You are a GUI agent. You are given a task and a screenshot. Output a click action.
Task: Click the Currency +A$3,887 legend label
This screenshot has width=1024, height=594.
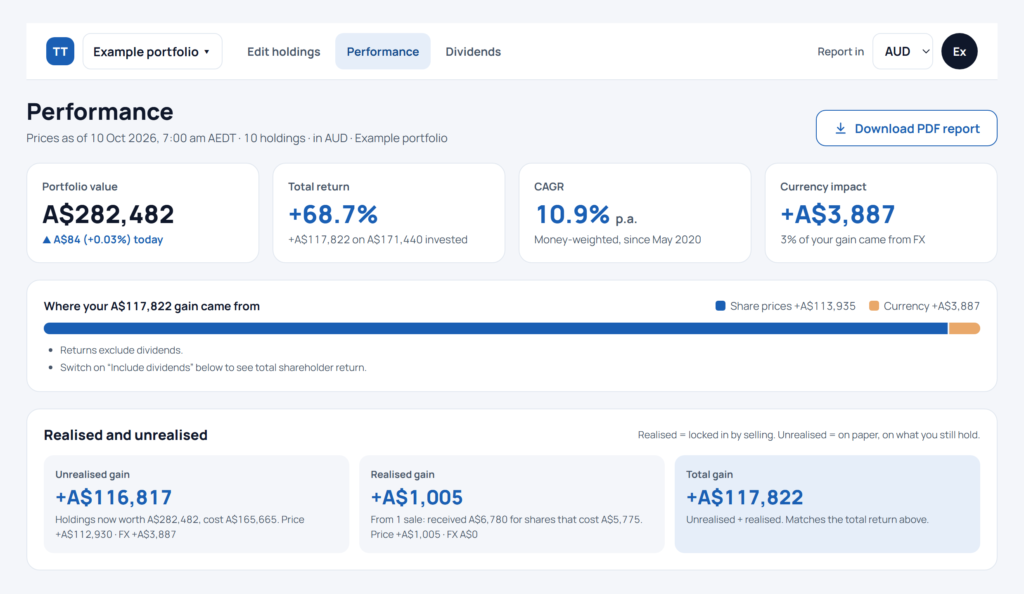pos(932,306)
